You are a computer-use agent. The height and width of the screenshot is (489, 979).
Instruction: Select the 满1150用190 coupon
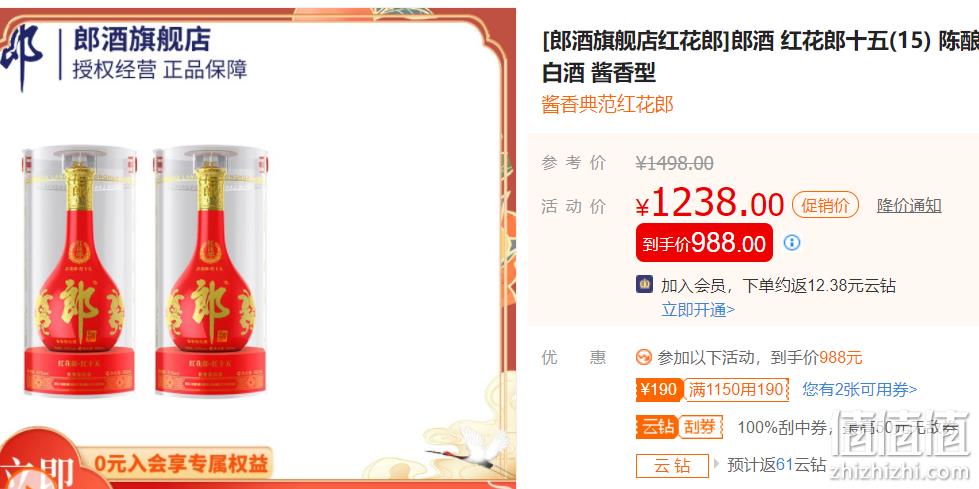point(735,390)
